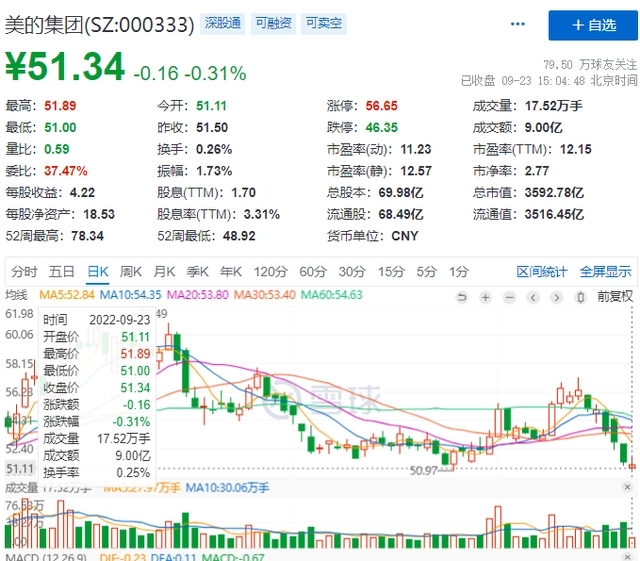Click the 可融资 tag

click(273, 23)
